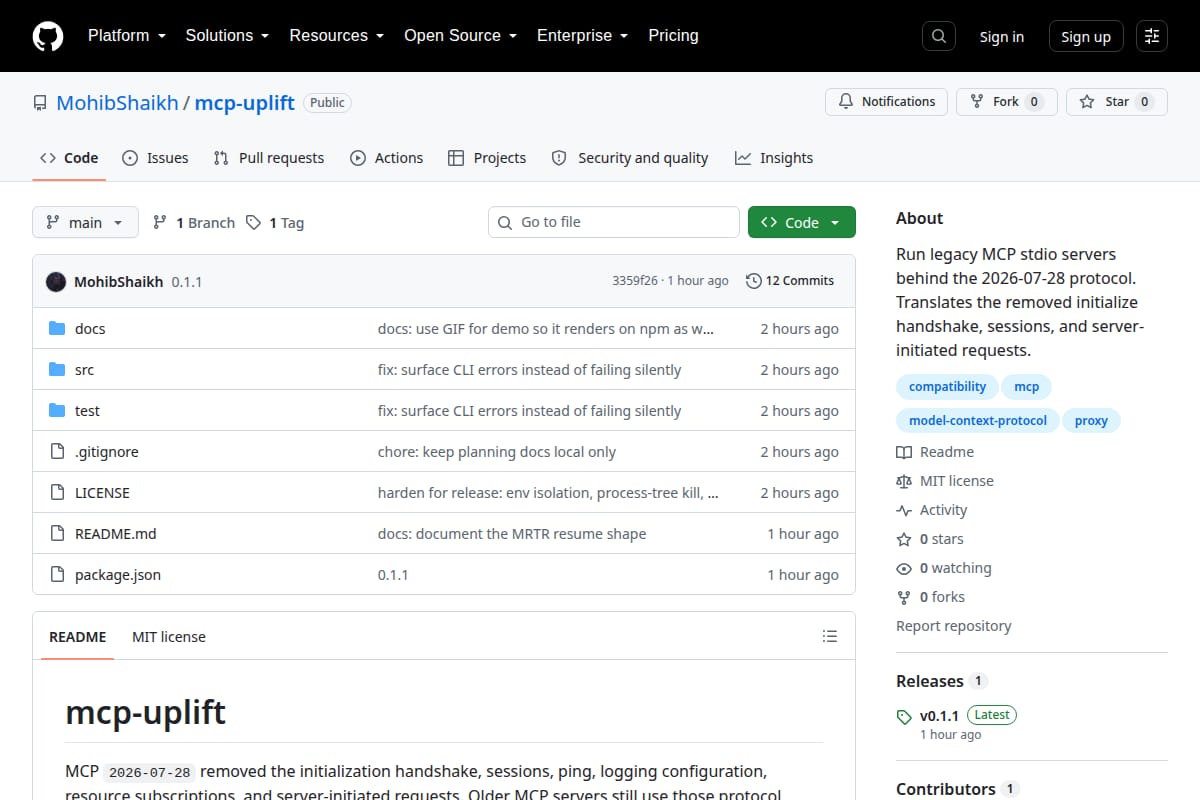Open the Solutions dropdown menu

coord(227,36)
